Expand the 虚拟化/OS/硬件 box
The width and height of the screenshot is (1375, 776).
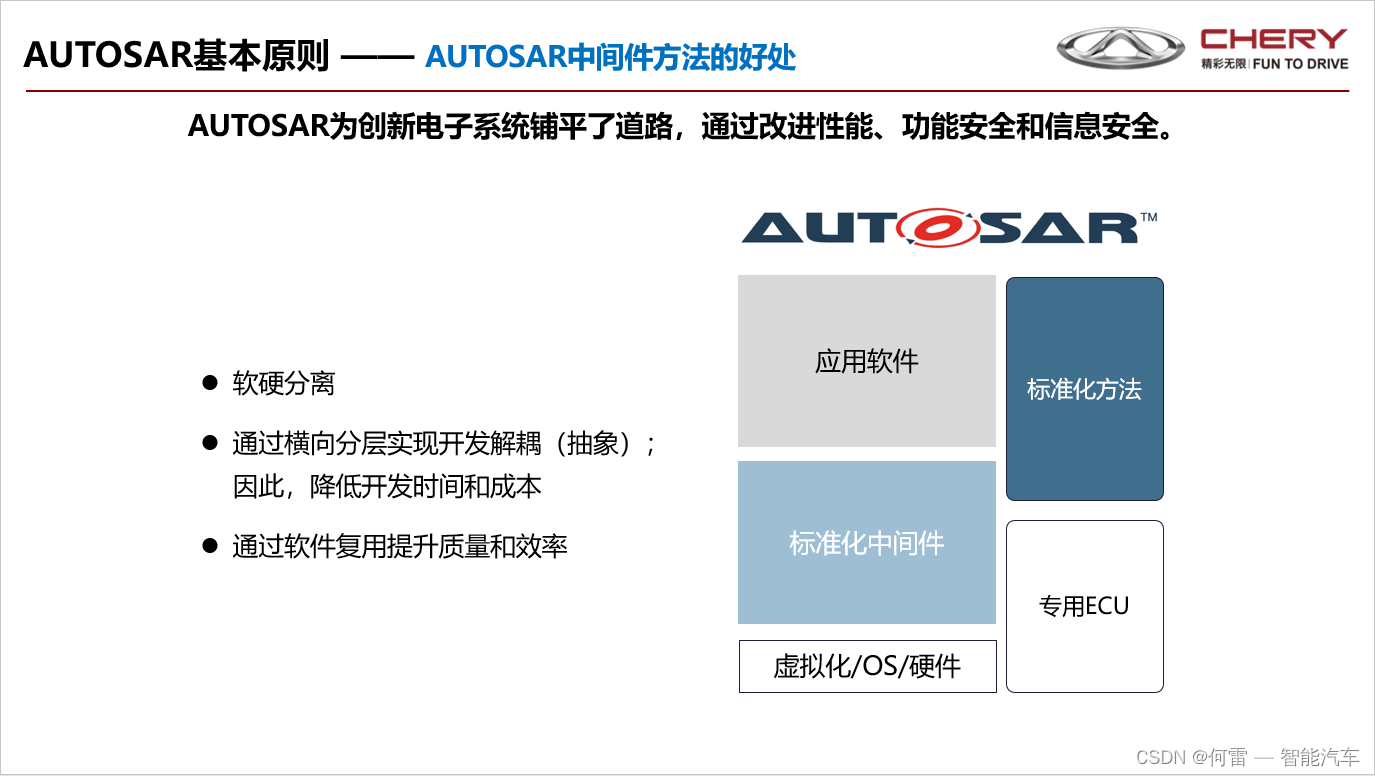tap(866, 665)
